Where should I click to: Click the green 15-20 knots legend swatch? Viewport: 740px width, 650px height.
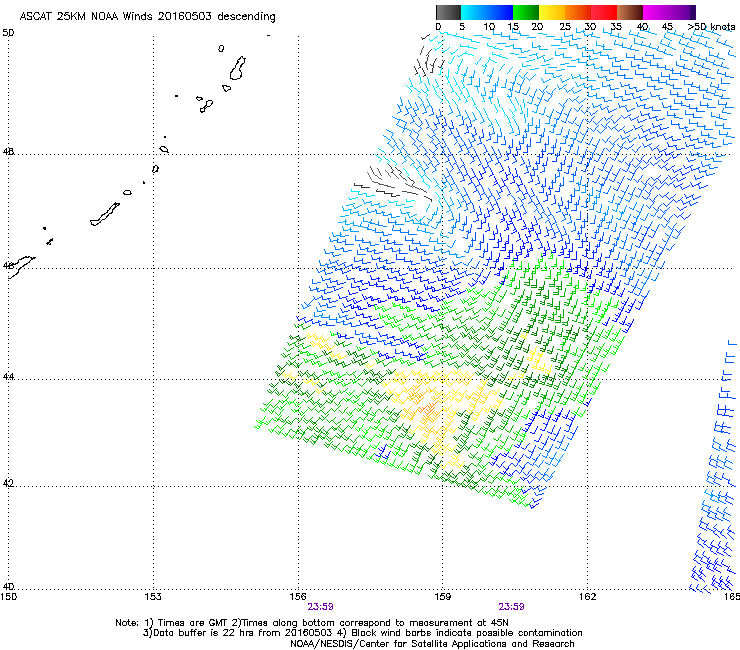[x=526, y=12]
